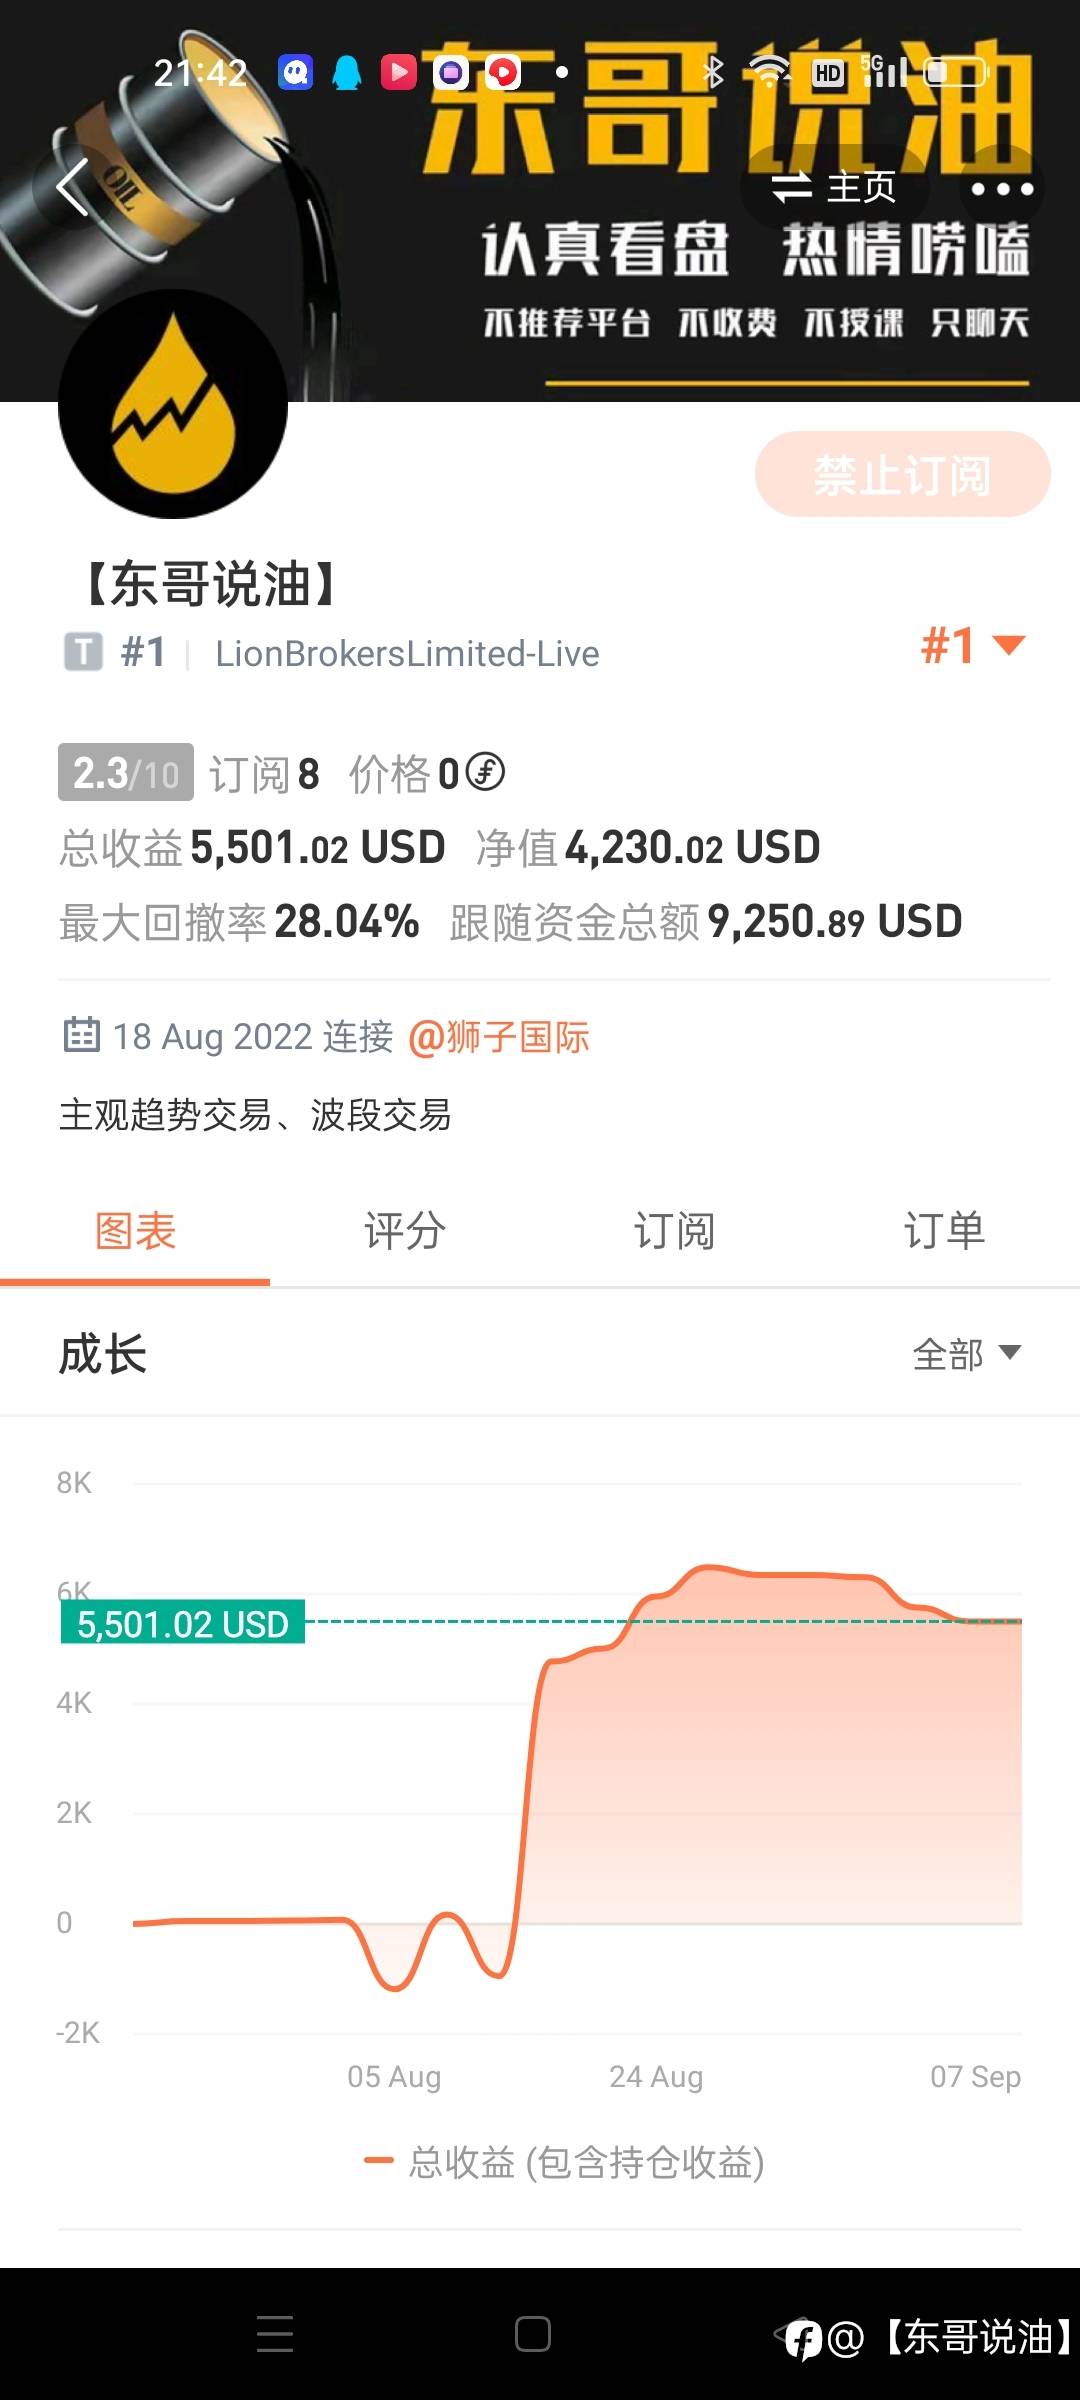Tap the price currency coin icon
Viewport: 1080px width, 2400px height.
click(486, 772)
